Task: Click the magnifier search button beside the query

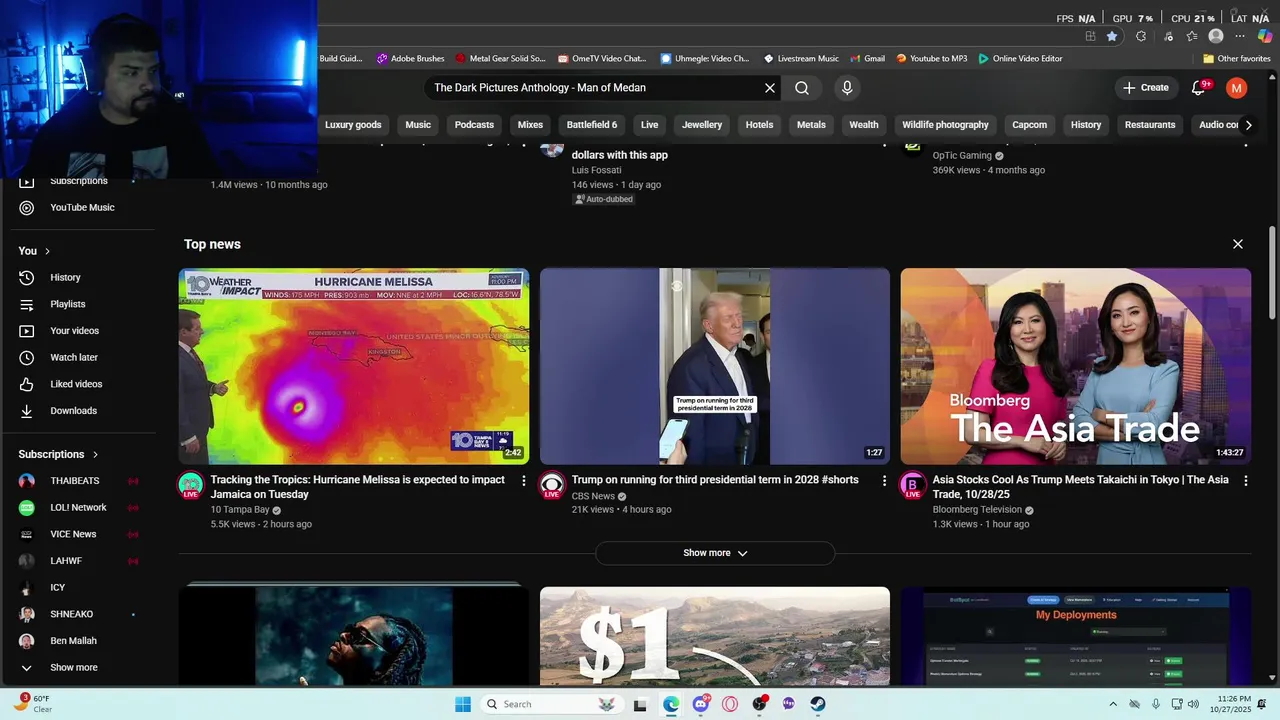Action: coord(802,88)
